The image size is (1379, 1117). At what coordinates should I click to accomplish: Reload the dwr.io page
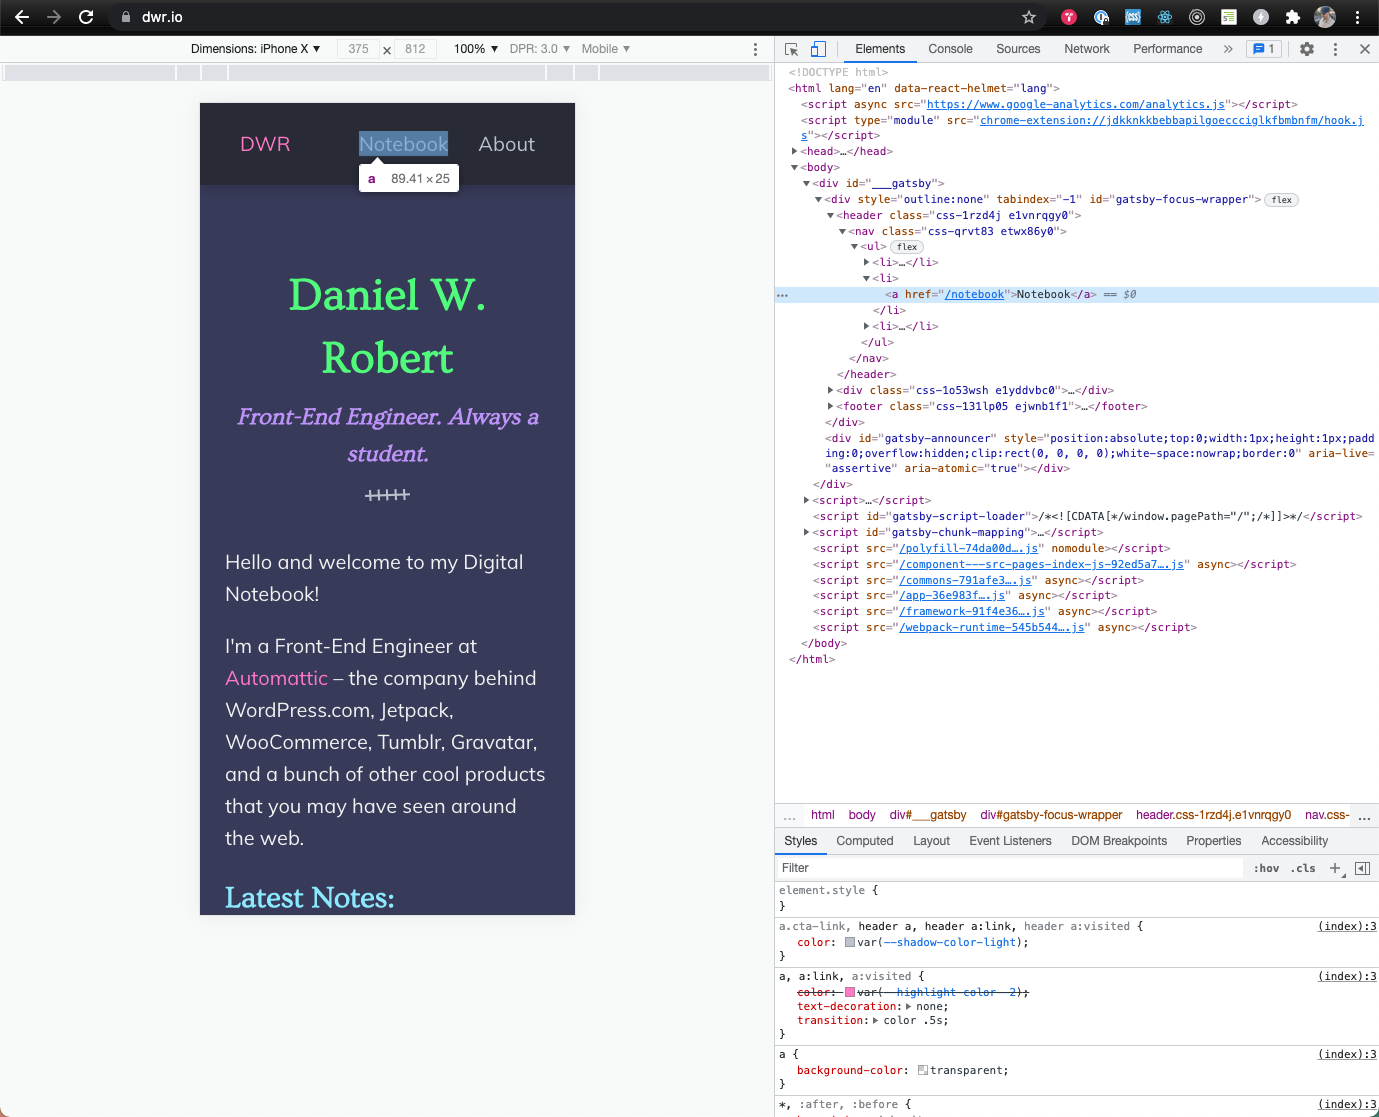(86, 17)
